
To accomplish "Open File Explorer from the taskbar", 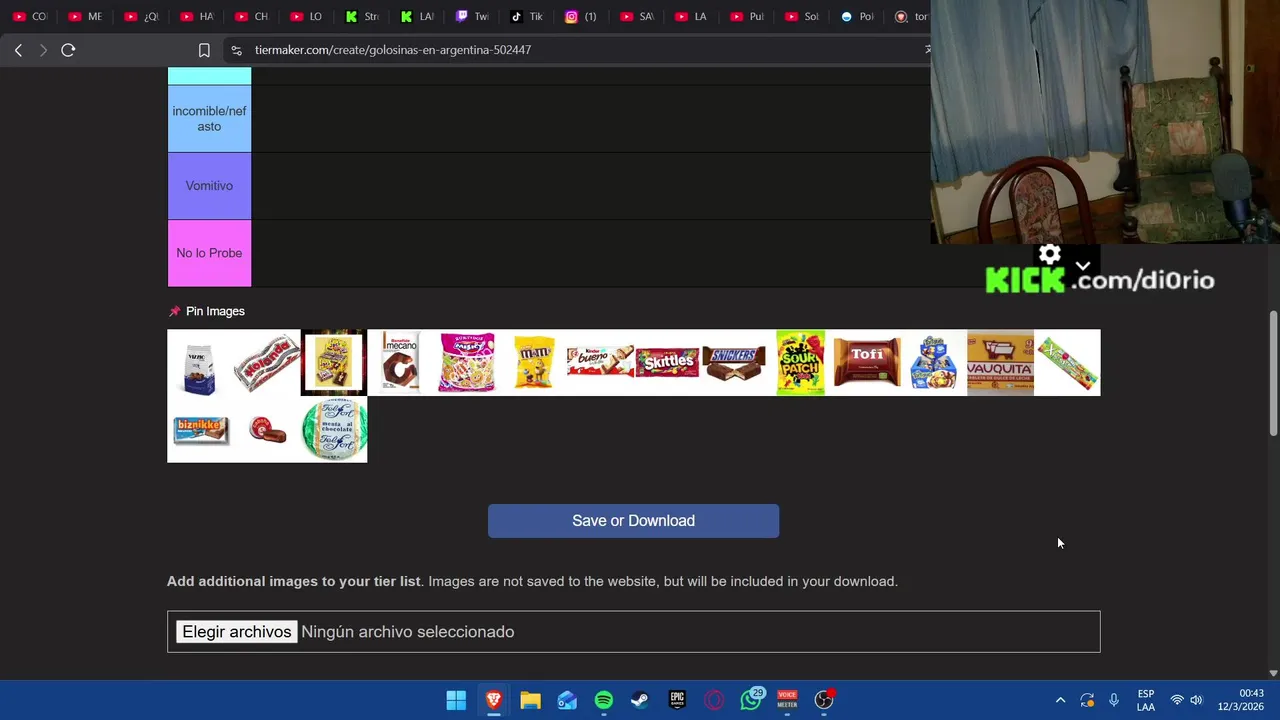I will click(530, 700).
